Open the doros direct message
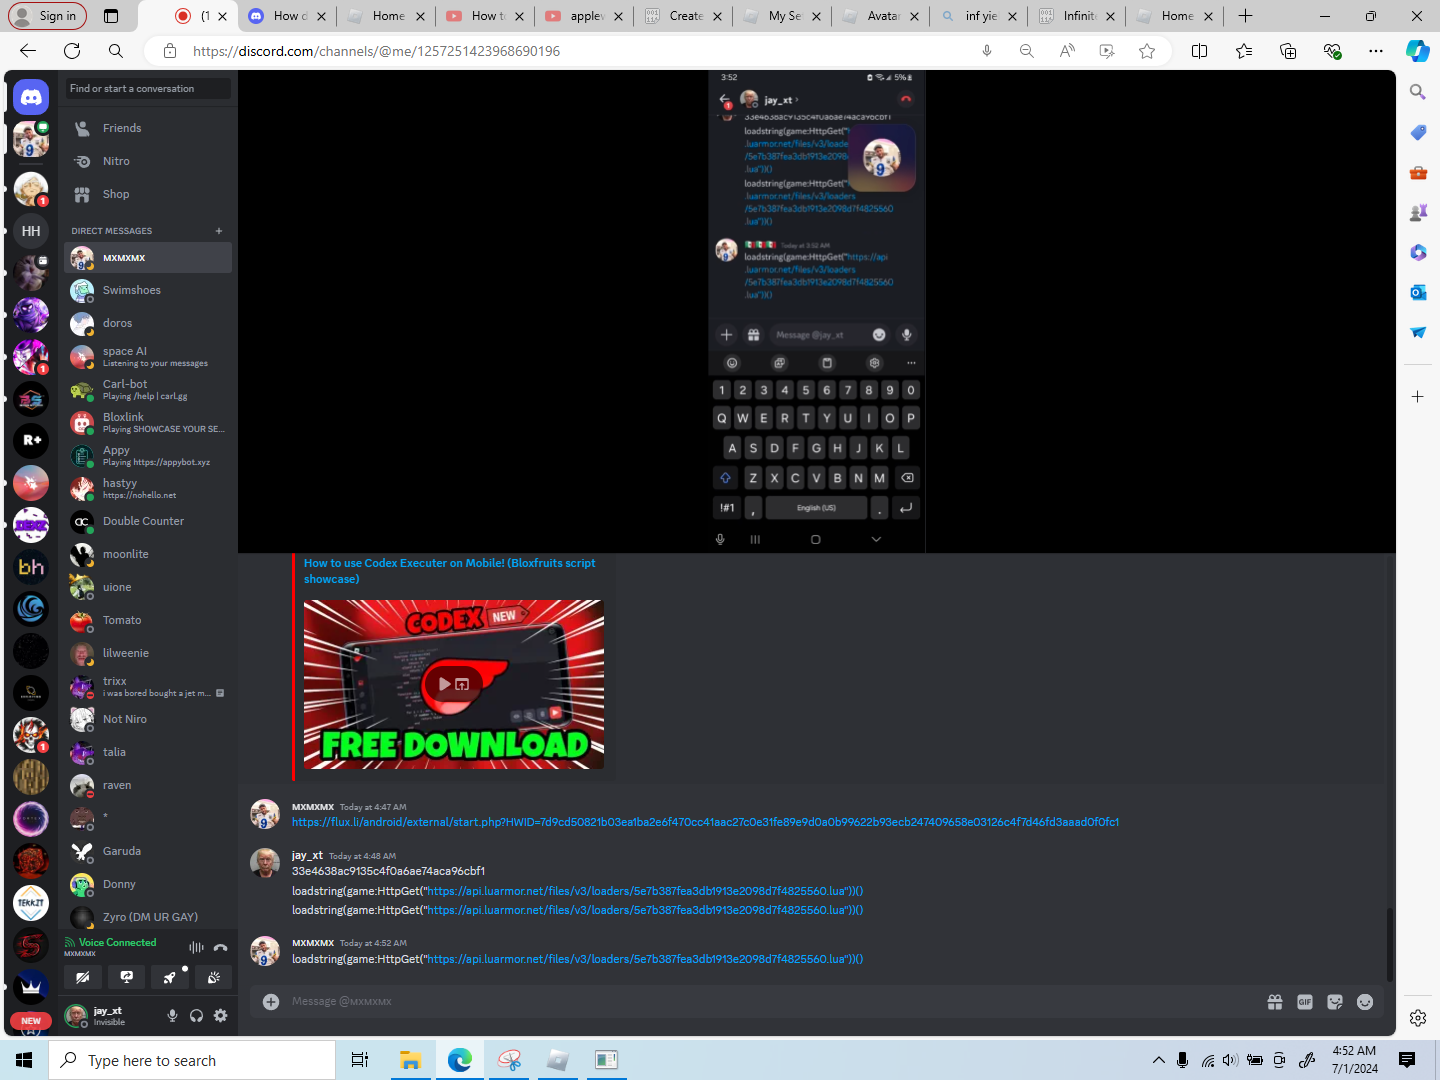The height and width of the screenshot is (1080, 1440). 148,323
